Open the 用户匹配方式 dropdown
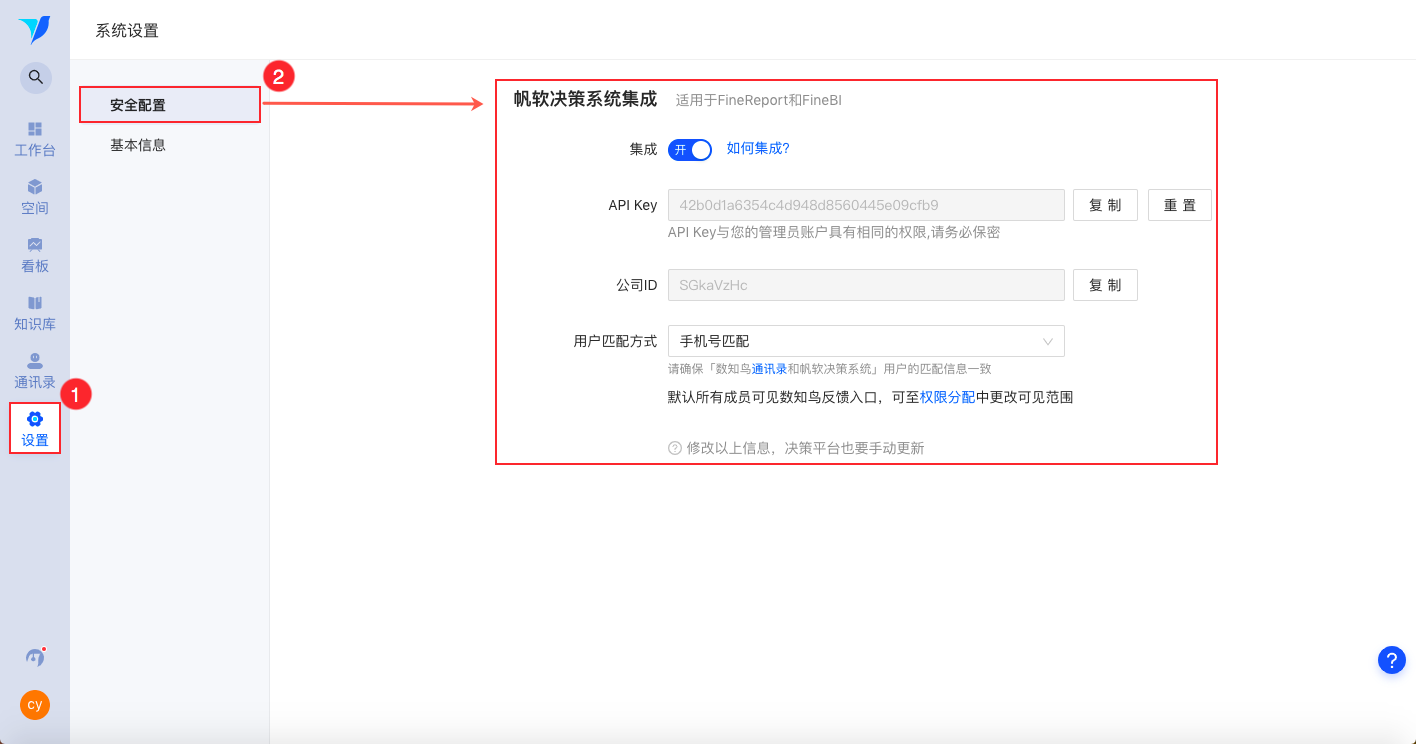 [x=866, y=341]
